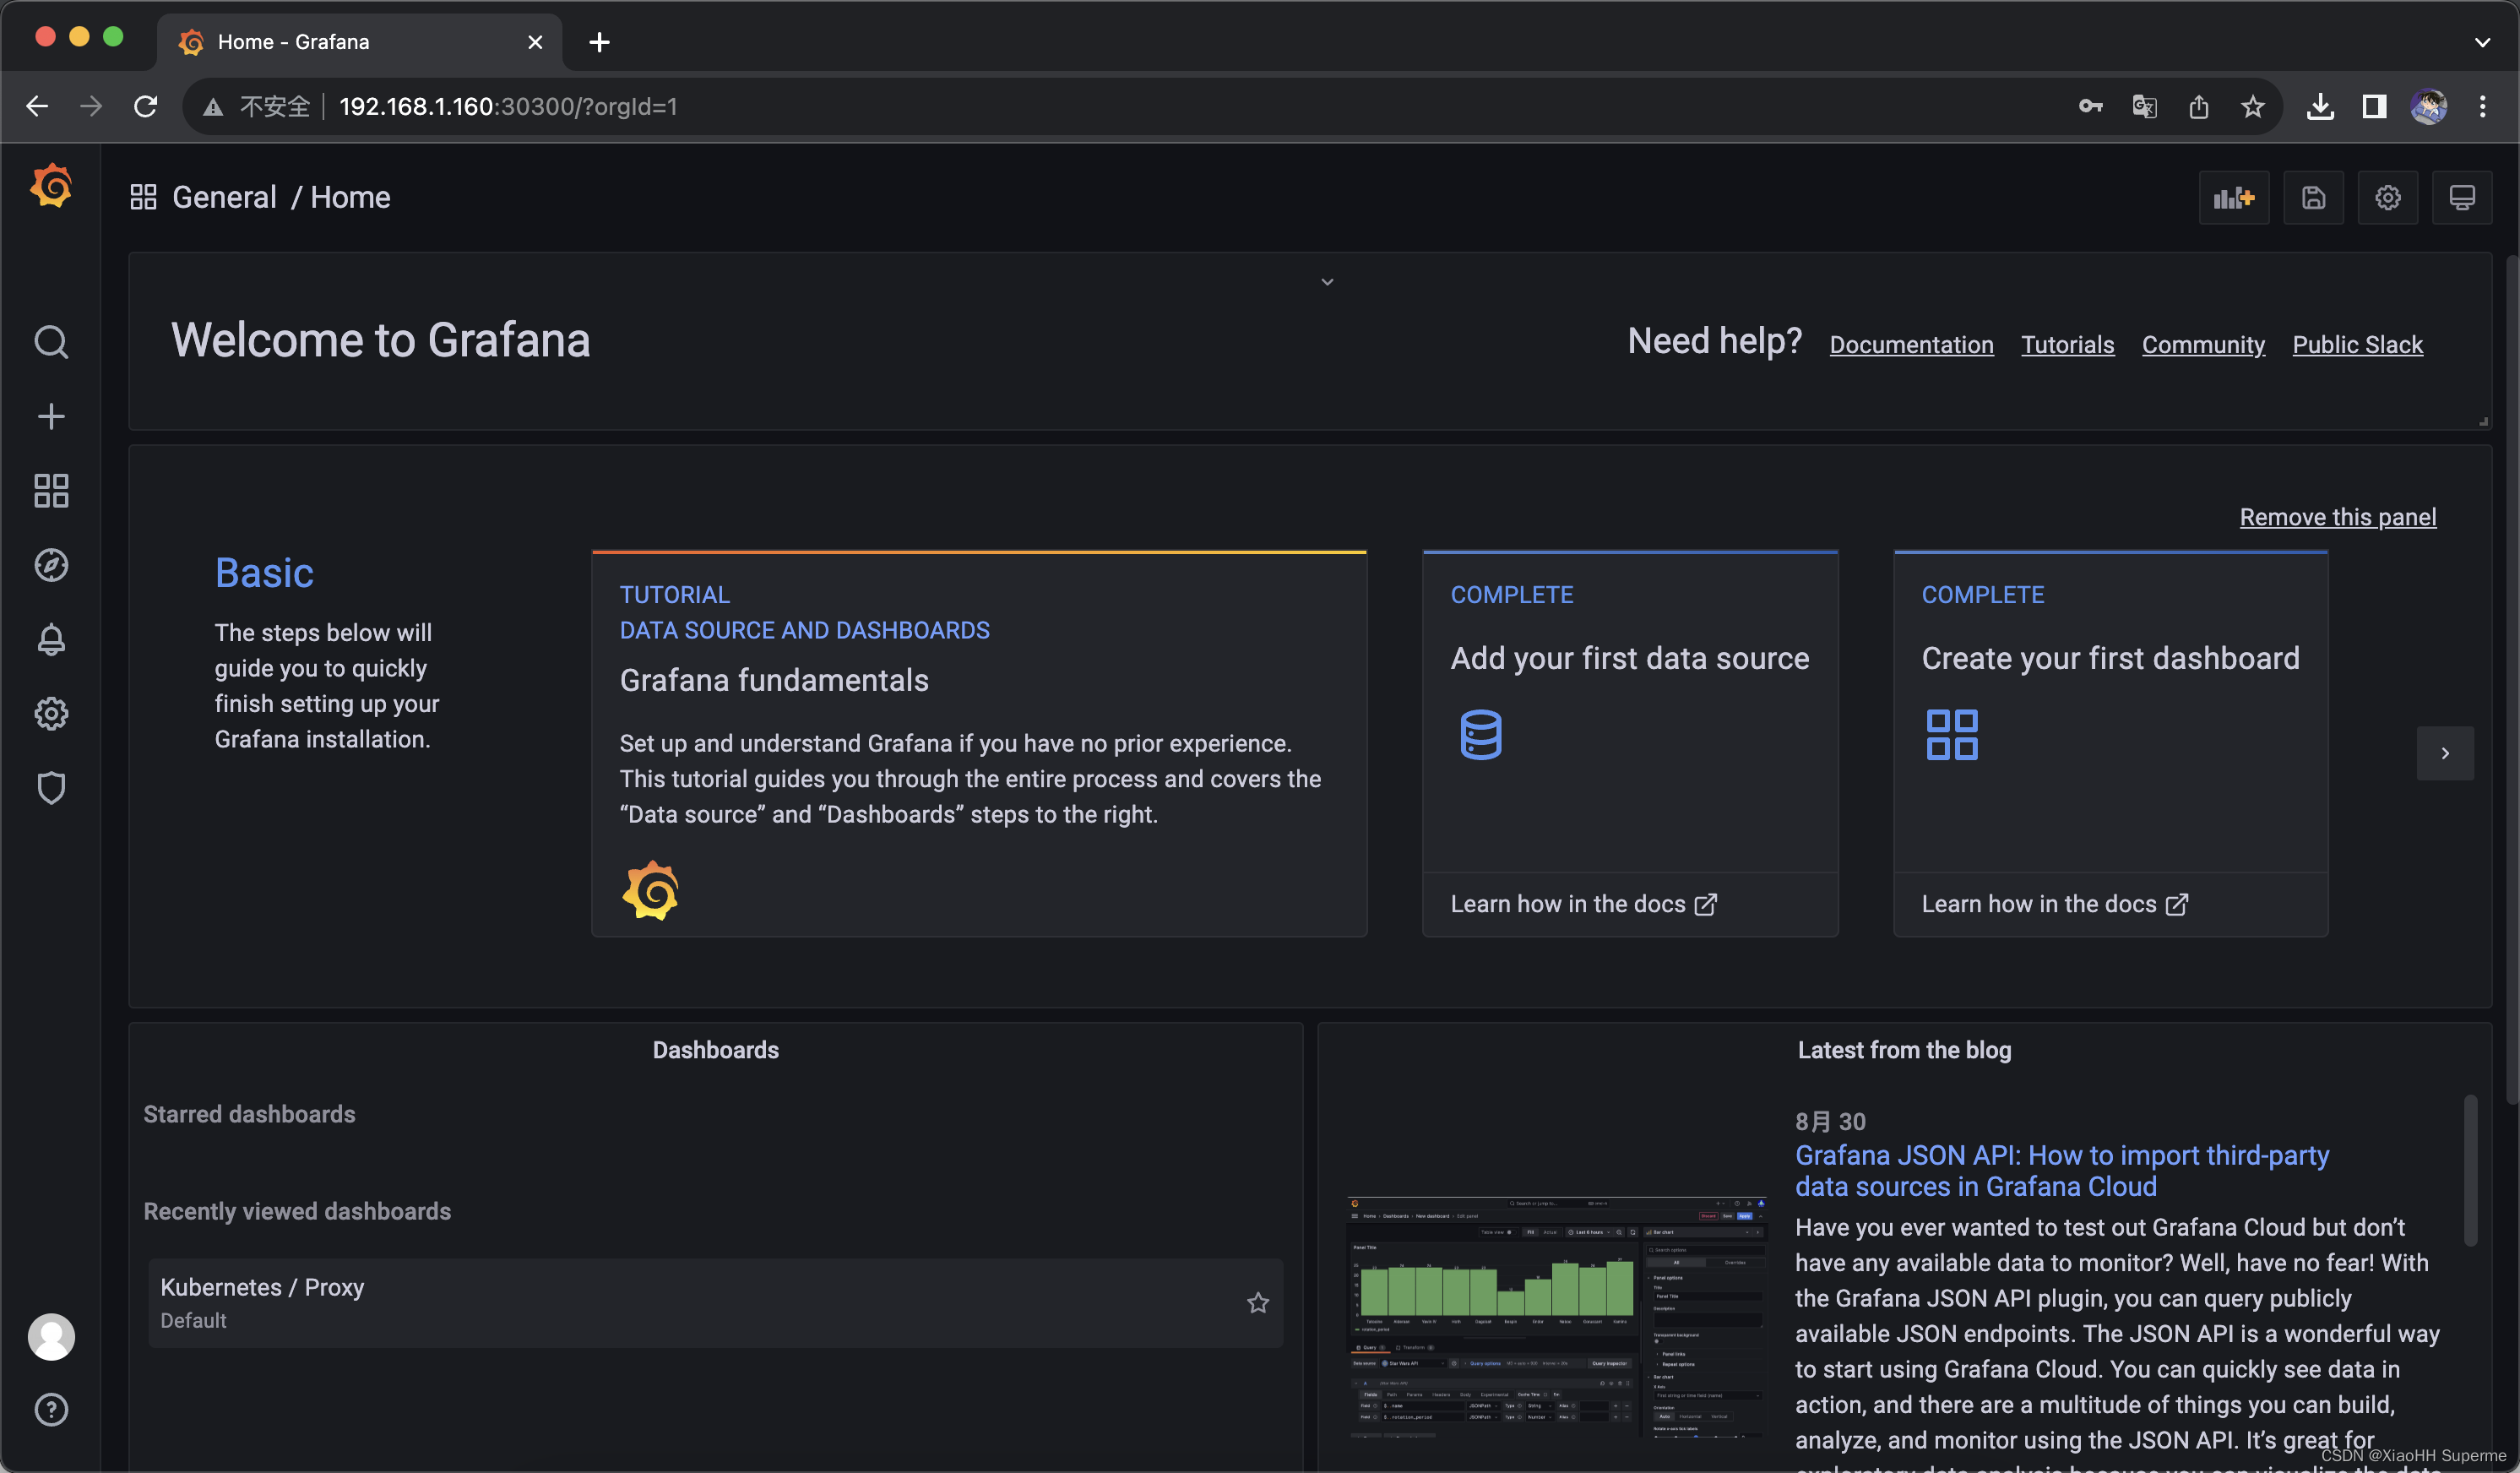Bookmark page with star icon in address bar

click(x=2252, y=106)
